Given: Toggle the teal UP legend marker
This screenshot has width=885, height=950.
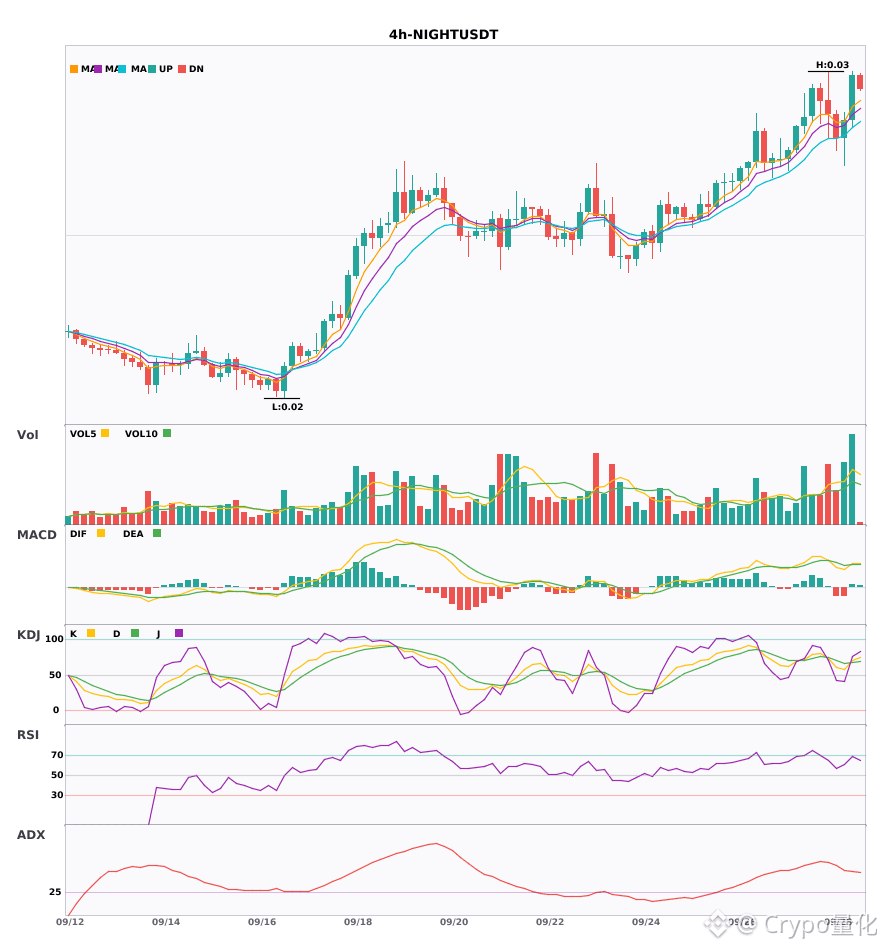Looking at the screenshot, I should point(152,69).
